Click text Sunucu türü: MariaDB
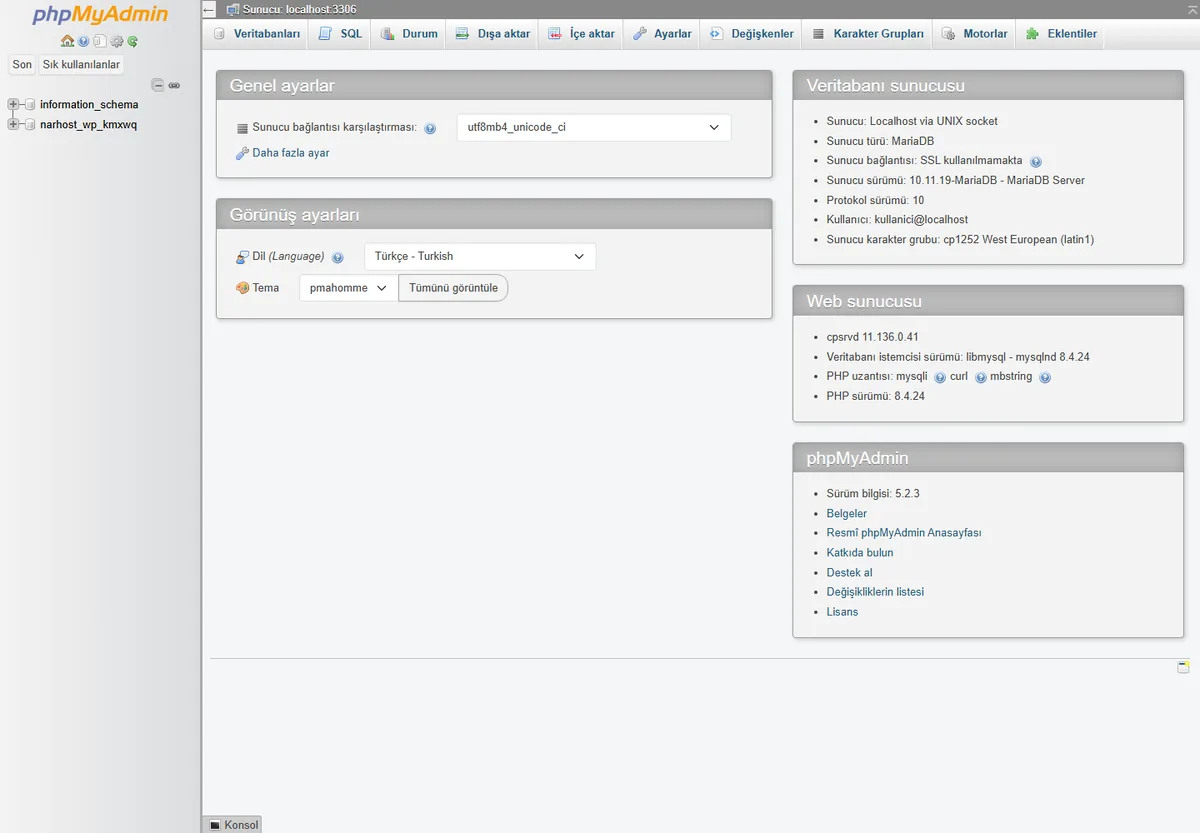The width and height of the screenshot is (1200, 833). point(880,141)
